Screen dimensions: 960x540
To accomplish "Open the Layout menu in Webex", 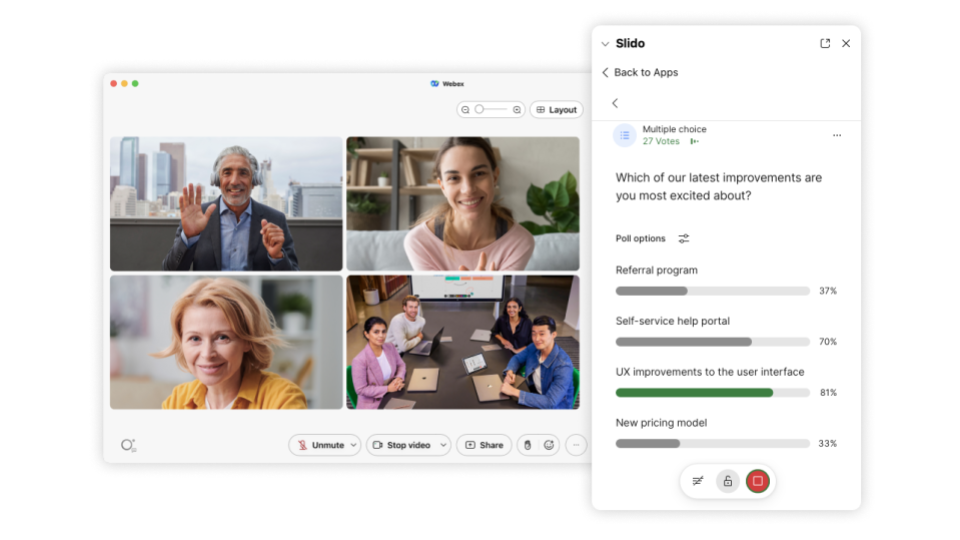I will [x=557, y=110].
